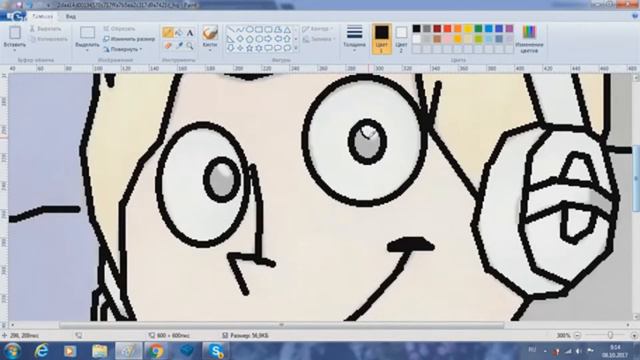Screen dimensions: 640x360
Task: Click the vertical scrollbar thumb
Action: [x=636, y=178]
